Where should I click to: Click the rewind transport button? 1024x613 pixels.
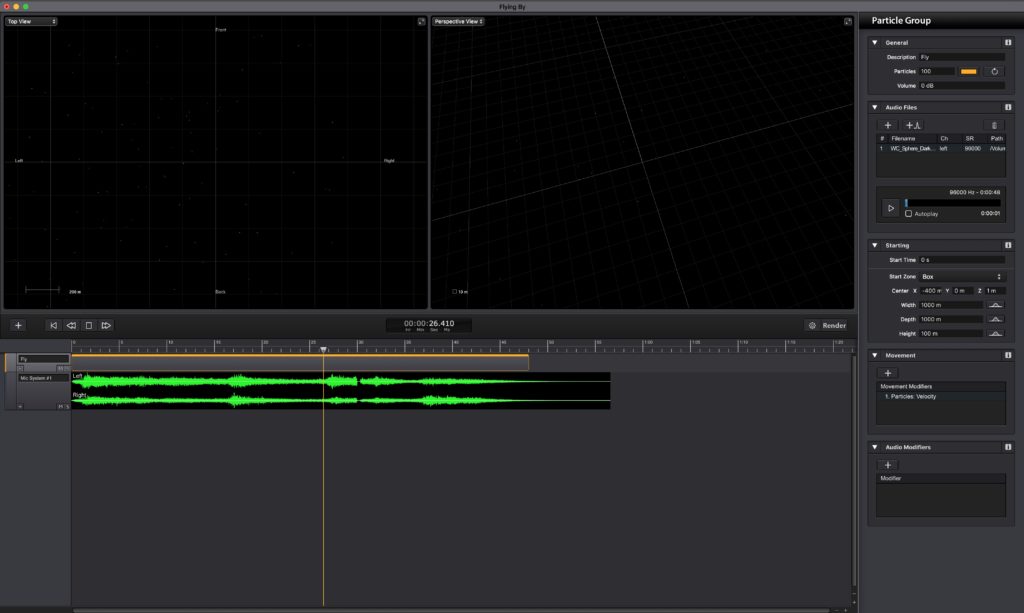pos(71,325)
